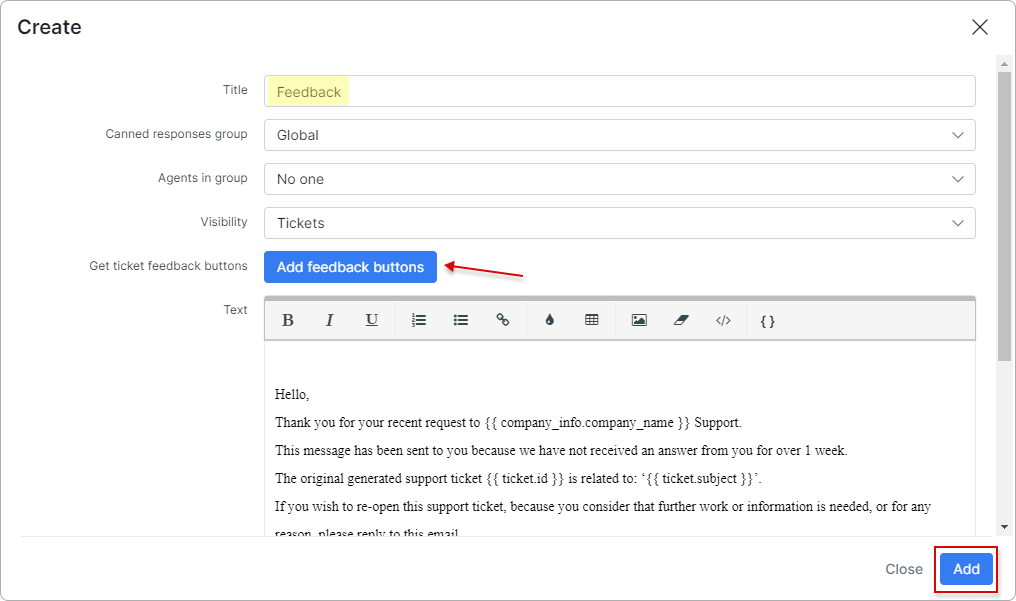Insert a table into the response
The height and width of the screenshot is (601, 1016).
[x=591, y=320]
